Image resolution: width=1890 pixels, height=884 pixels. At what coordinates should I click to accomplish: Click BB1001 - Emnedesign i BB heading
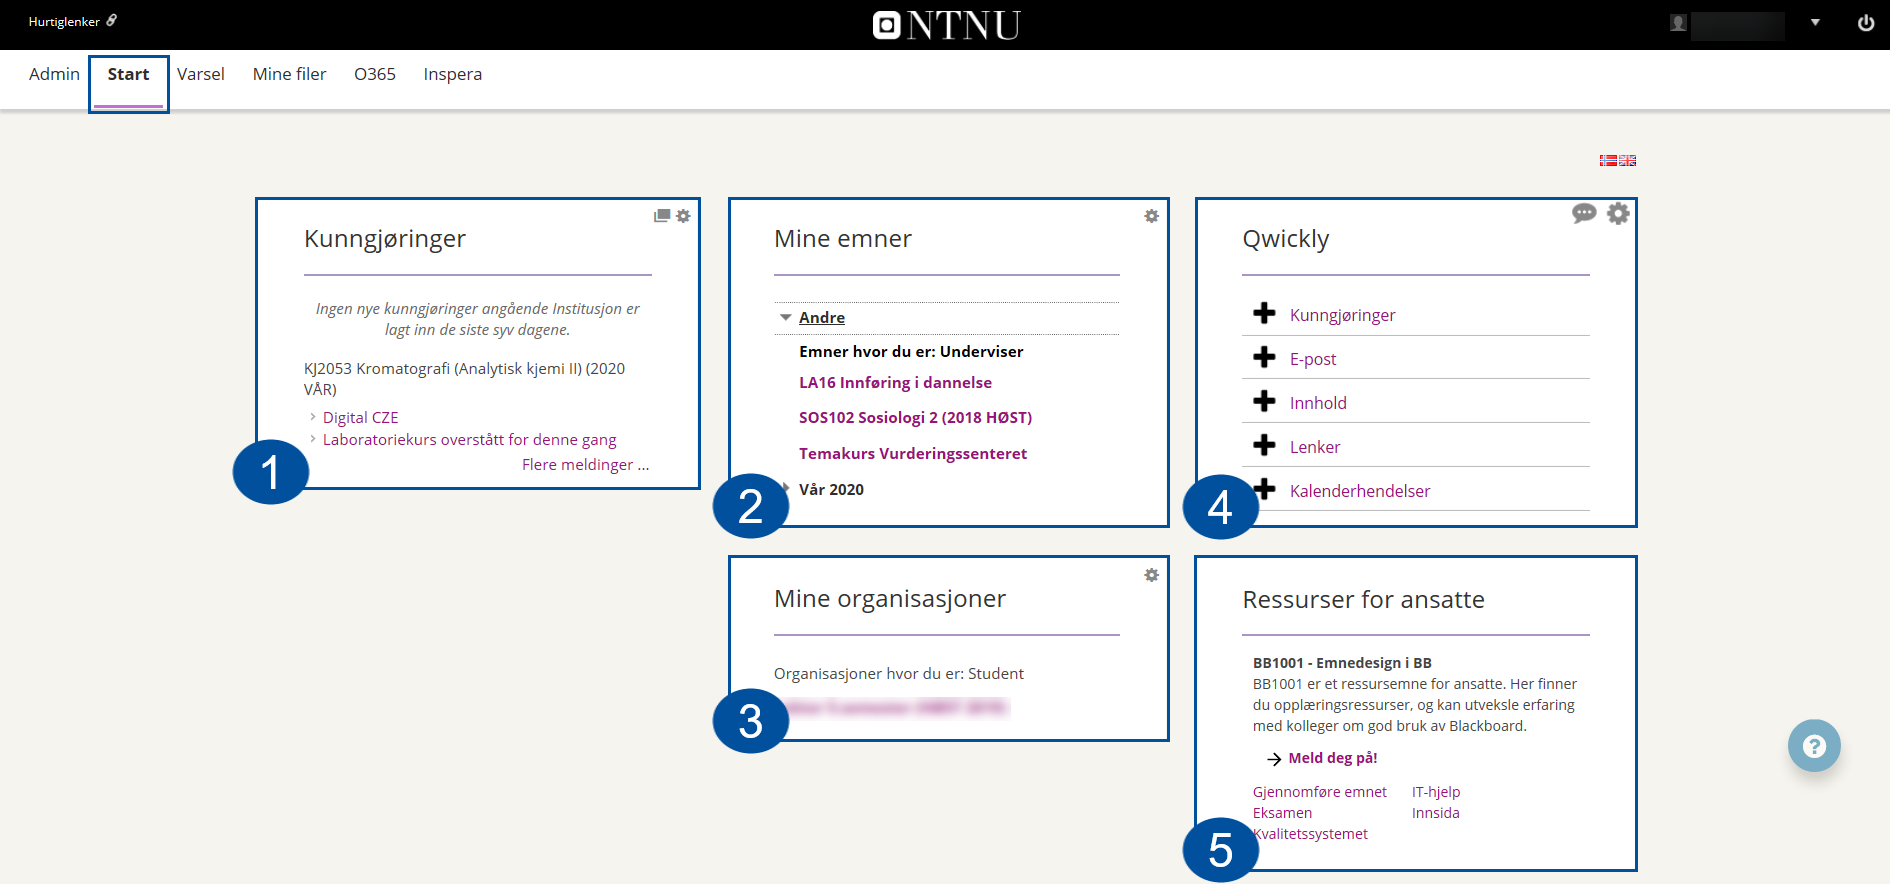click(x=1342, y=663)
